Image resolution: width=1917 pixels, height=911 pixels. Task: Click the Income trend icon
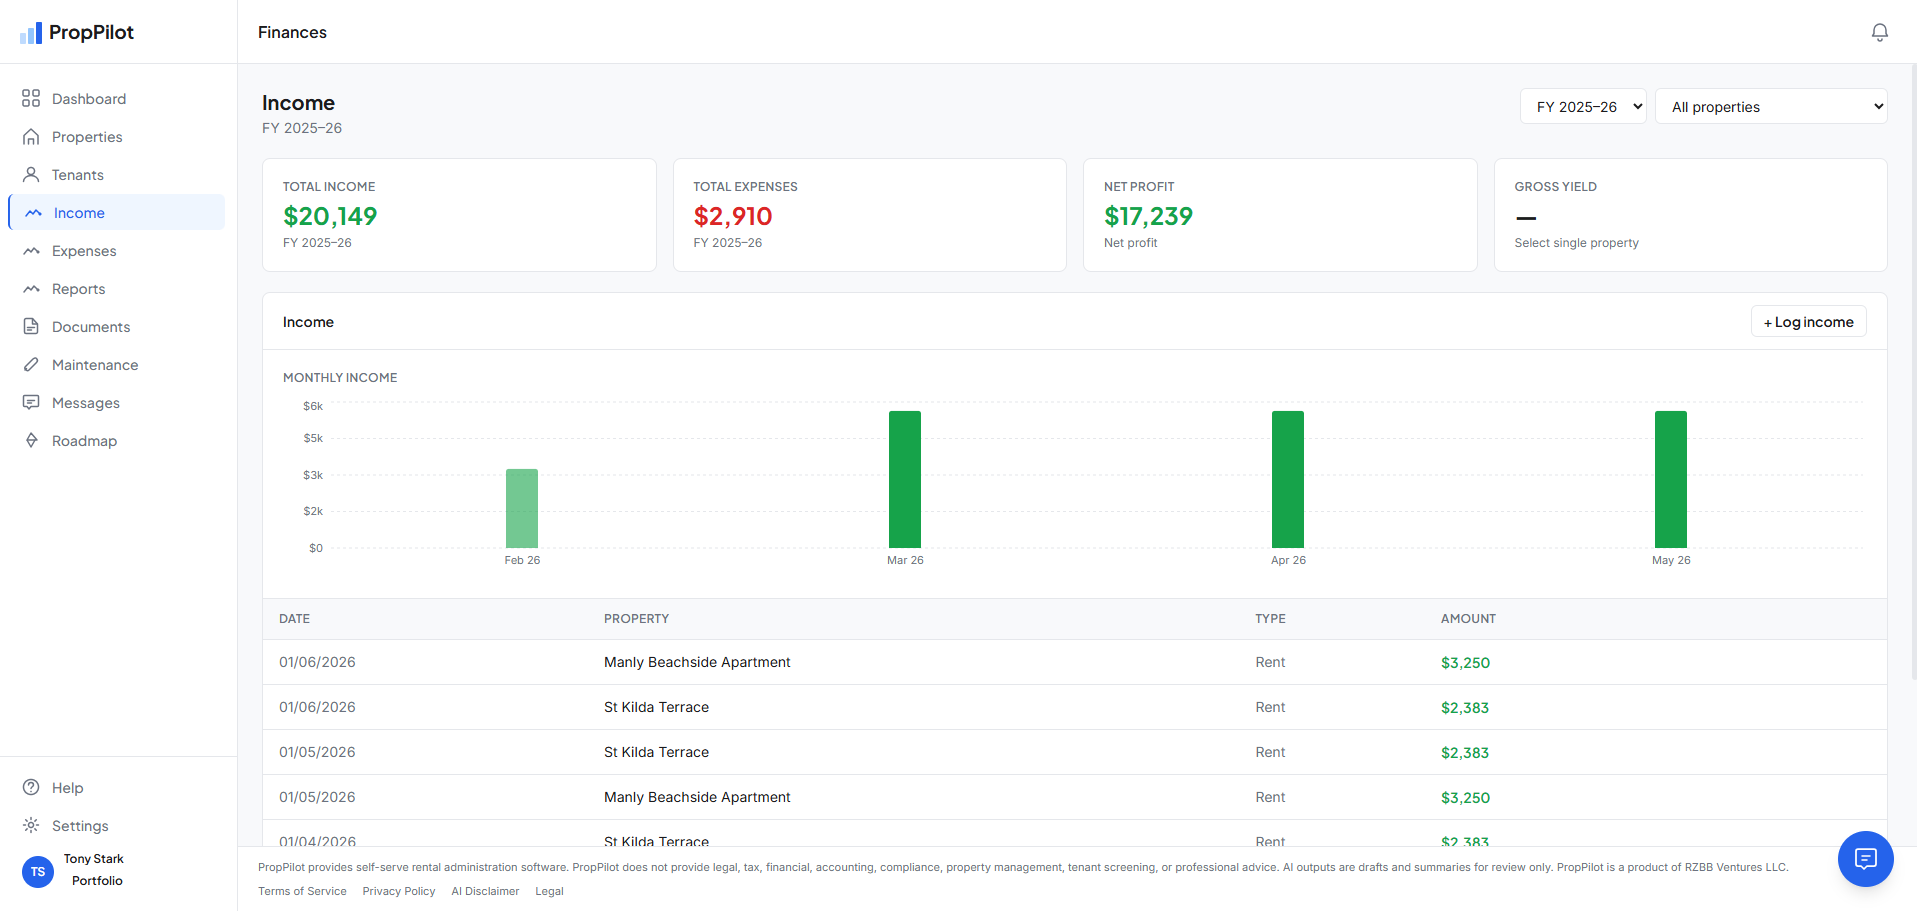(33, 213)
